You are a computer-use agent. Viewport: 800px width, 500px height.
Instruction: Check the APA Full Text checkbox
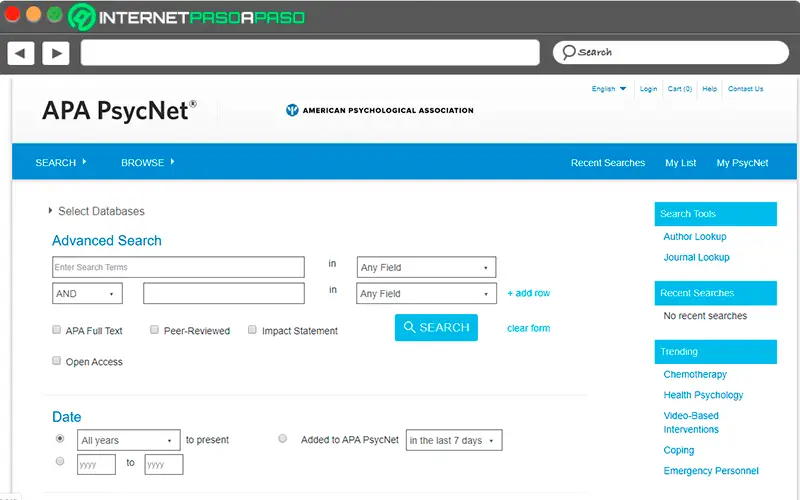(x=57, y=330)
